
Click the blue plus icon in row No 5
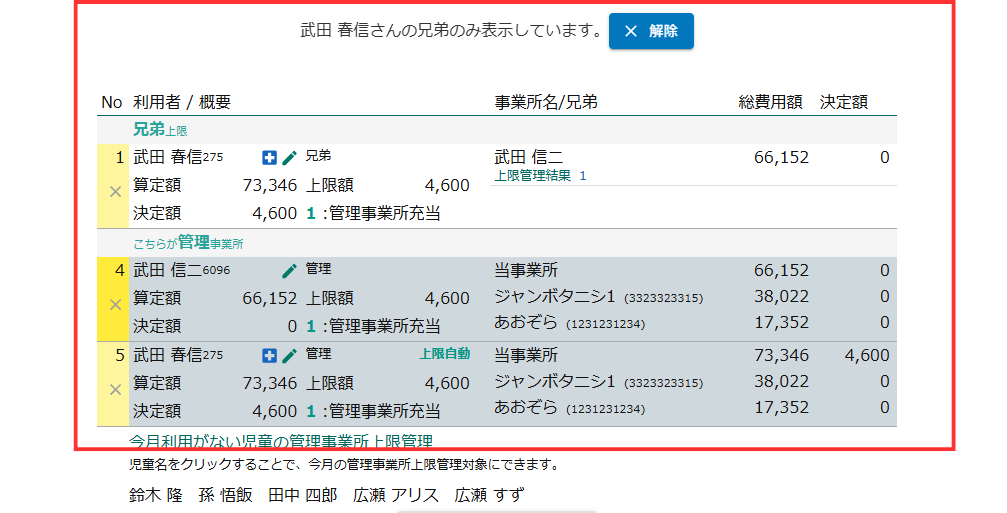click(x=269, y=355)
